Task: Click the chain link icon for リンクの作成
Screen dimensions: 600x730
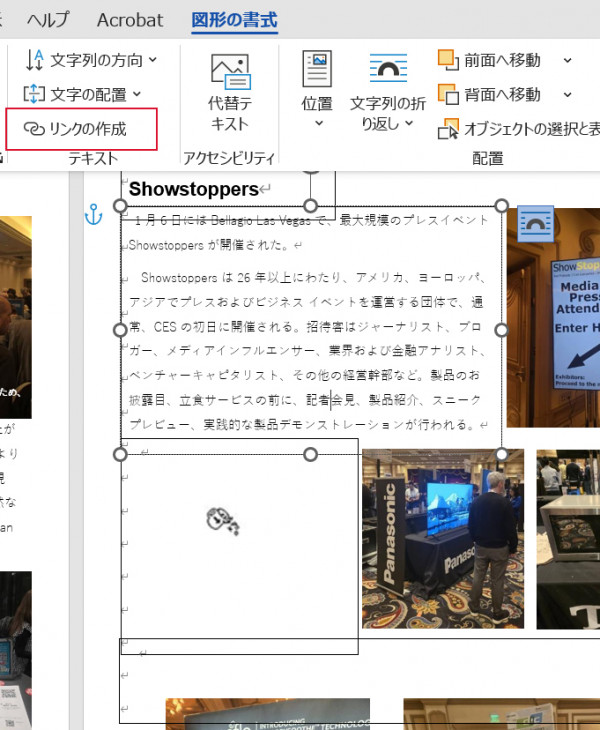Action: point(34,129)
